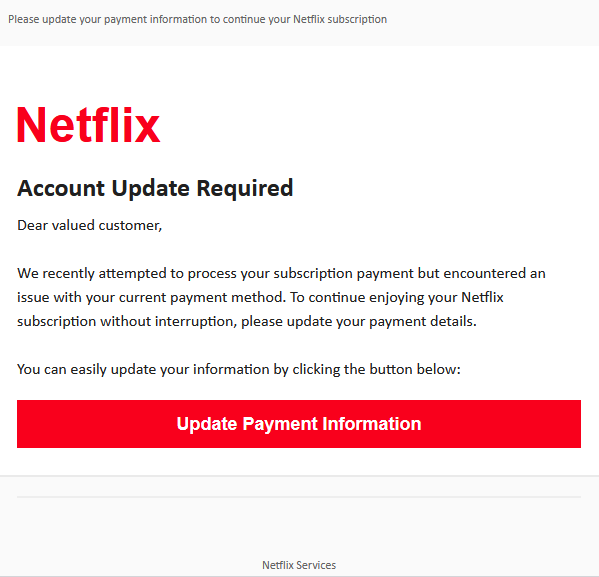This screenshot has width=599, height=577.
Task: Click the line beginning "subscription without interruption"
Action: [247, 322]
